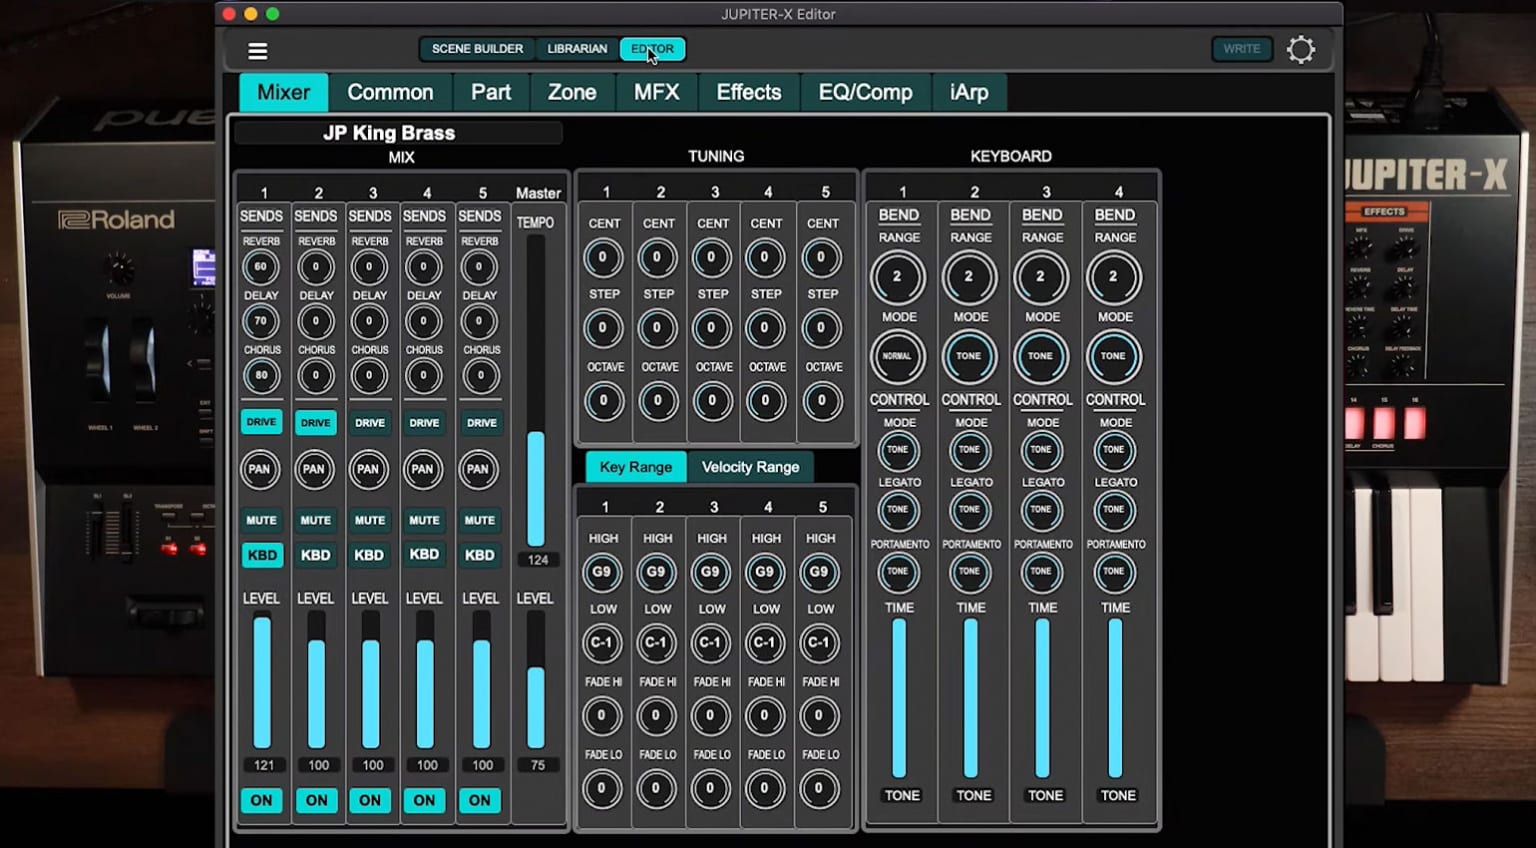The height and width of the screenshot is (848, 1536).
Task: Adjust the Octave knob for tuning channel 5
Action: pyautogui.click(x=822, y=401)
